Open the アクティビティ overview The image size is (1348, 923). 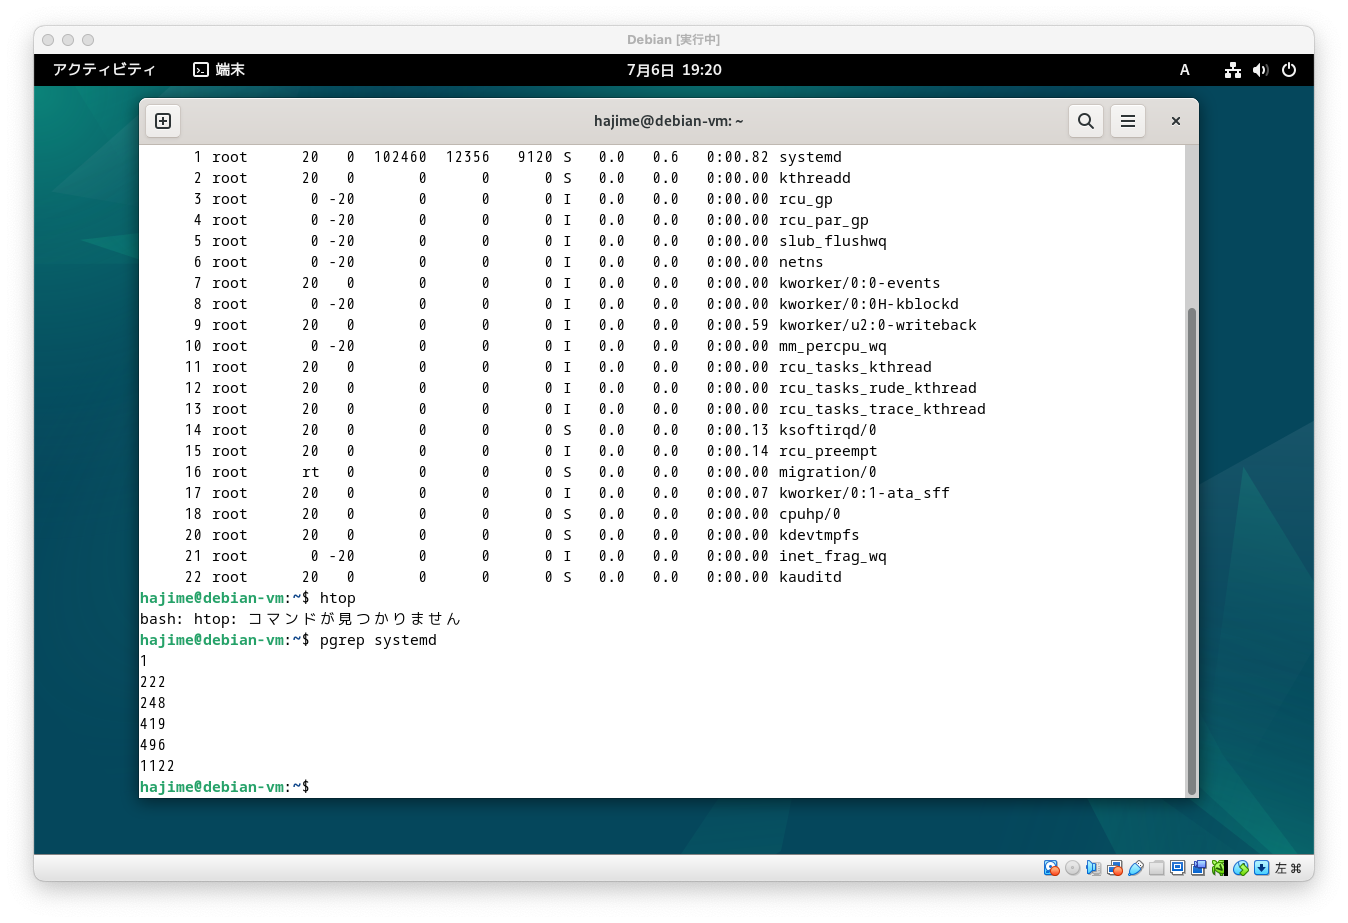(104, 70)
